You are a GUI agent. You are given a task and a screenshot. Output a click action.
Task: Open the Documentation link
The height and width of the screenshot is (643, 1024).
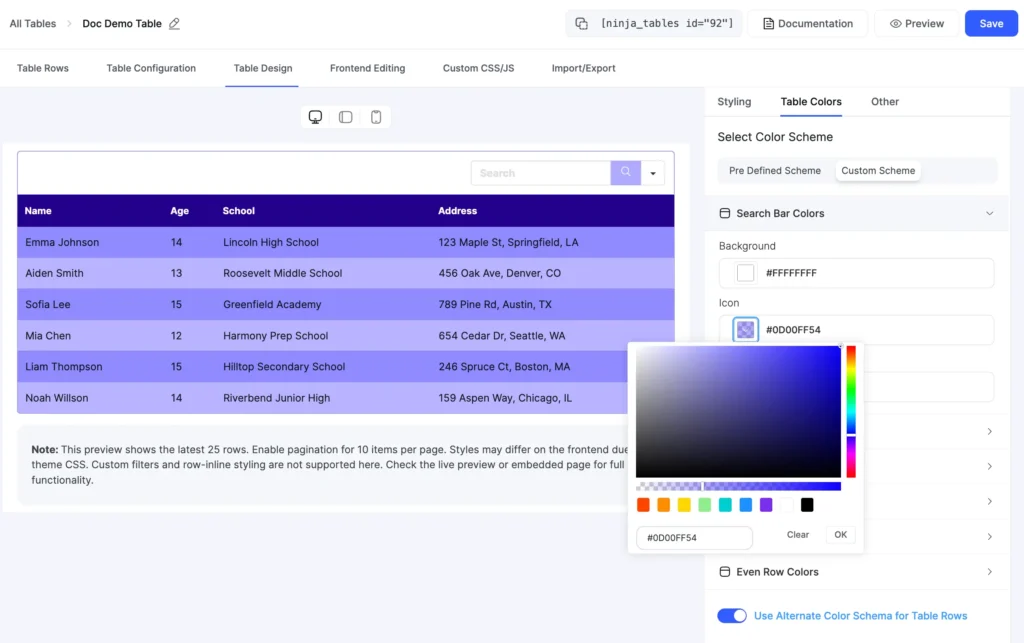tap(807, 24)
